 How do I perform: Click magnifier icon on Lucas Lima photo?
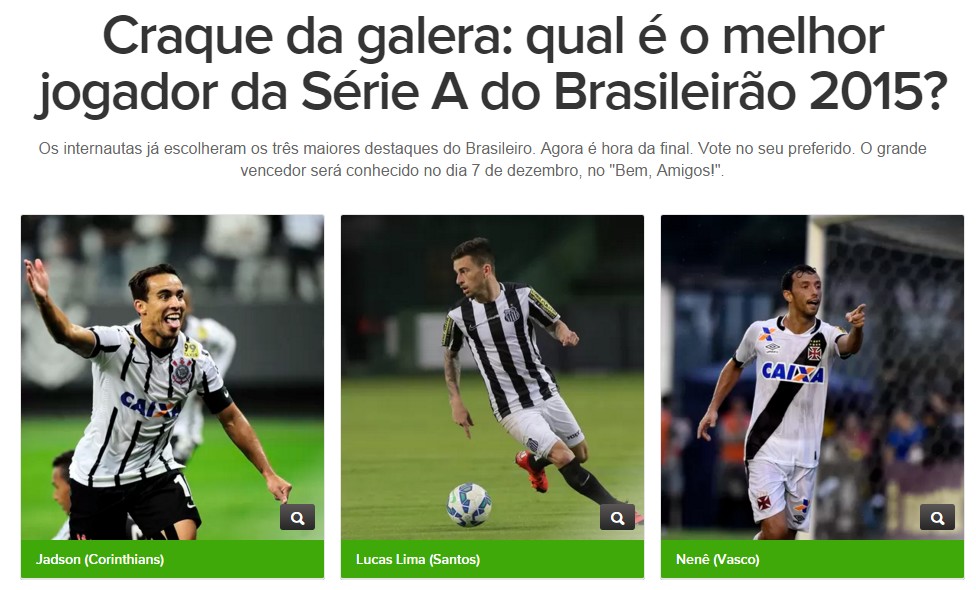coord(617,517)
